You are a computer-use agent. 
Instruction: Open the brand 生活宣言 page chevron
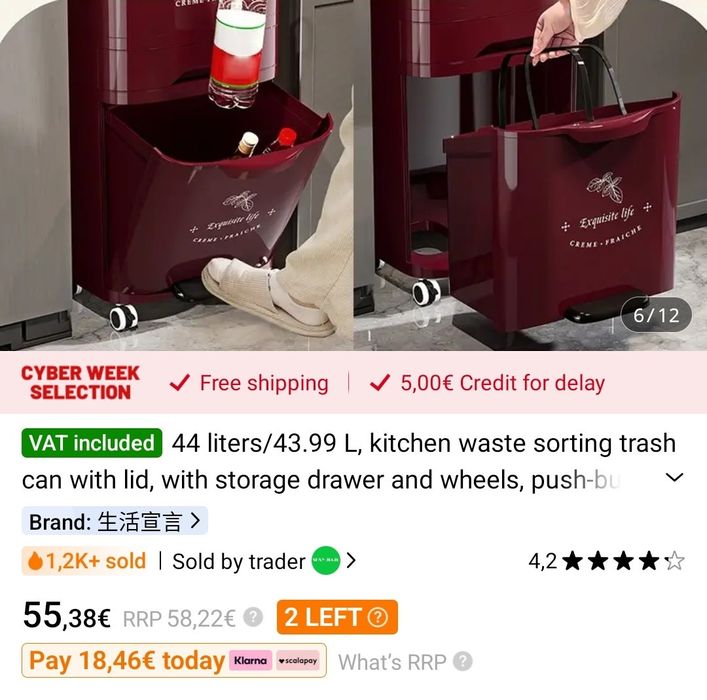pos(195,520)
